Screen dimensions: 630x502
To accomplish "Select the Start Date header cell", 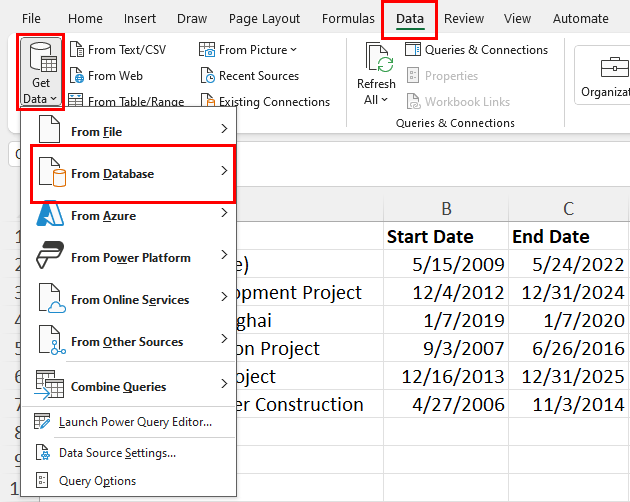I will [446, 236].
